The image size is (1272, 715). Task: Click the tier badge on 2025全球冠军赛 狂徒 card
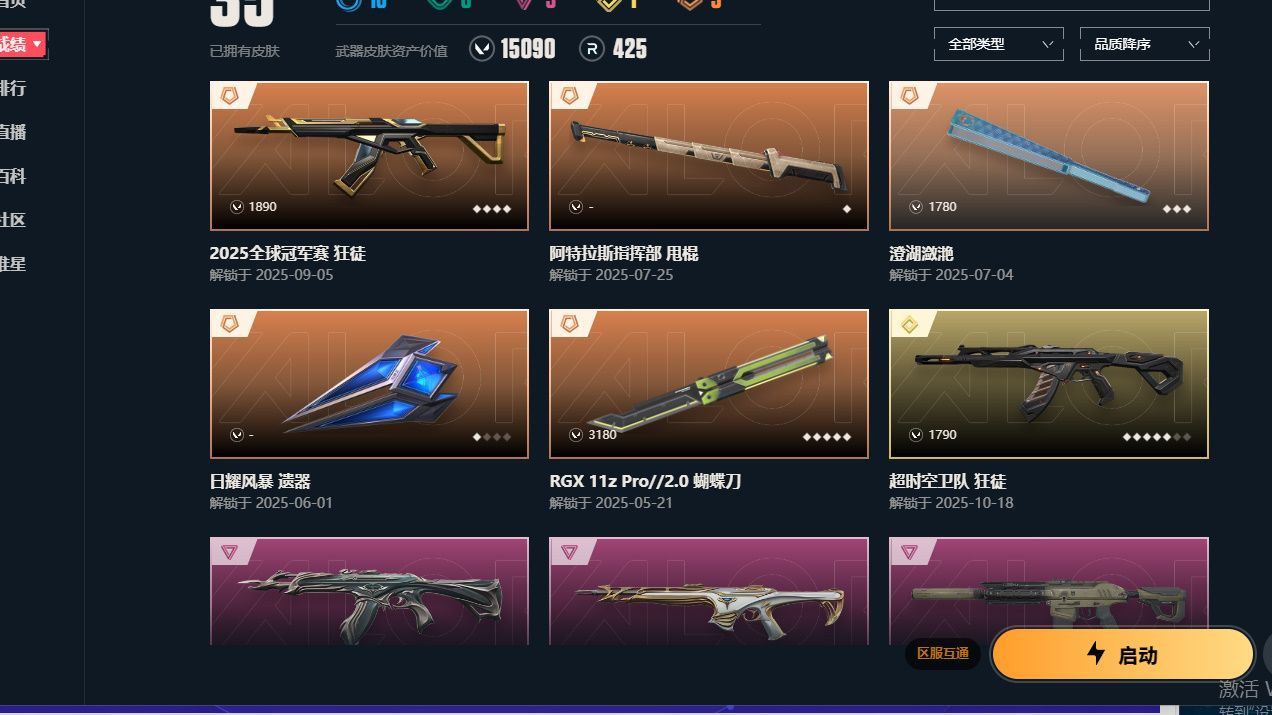(x=230, y=96)
